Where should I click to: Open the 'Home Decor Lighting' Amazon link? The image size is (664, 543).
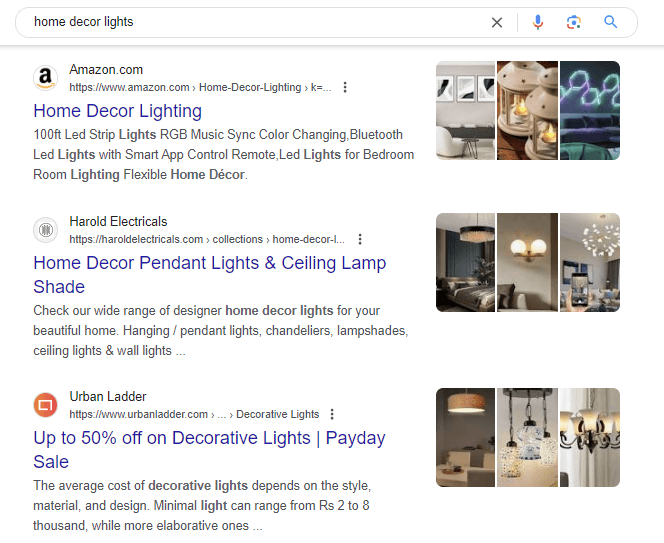(x=117, y=111)
